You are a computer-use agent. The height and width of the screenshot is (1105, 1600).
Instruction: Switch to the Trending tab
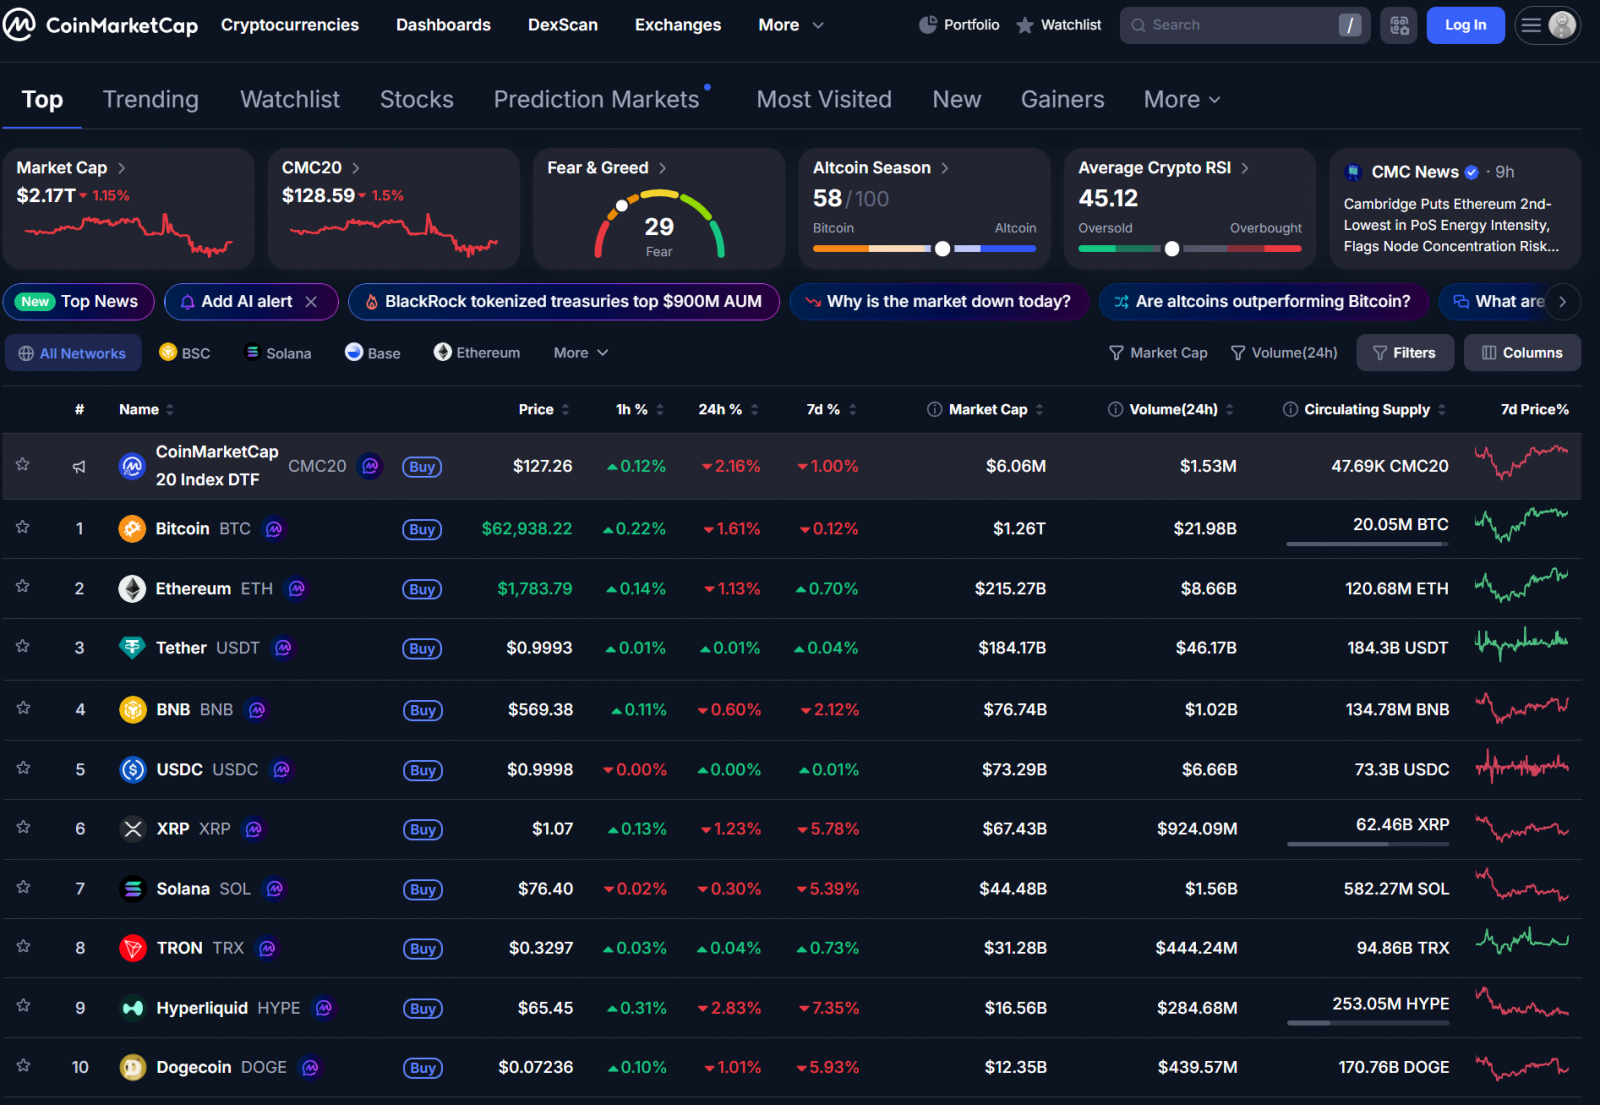[151, 99]
